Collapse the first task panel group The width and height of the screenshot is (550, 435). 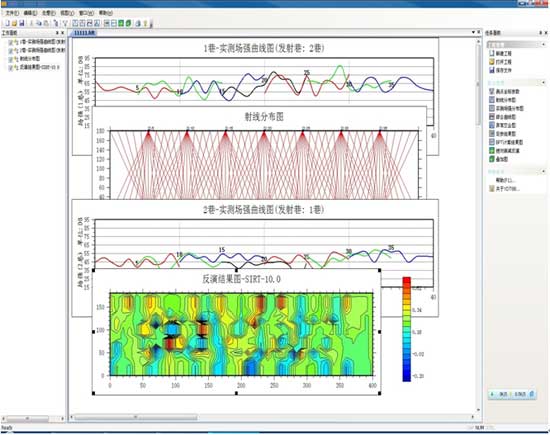[x=543, y=45]
